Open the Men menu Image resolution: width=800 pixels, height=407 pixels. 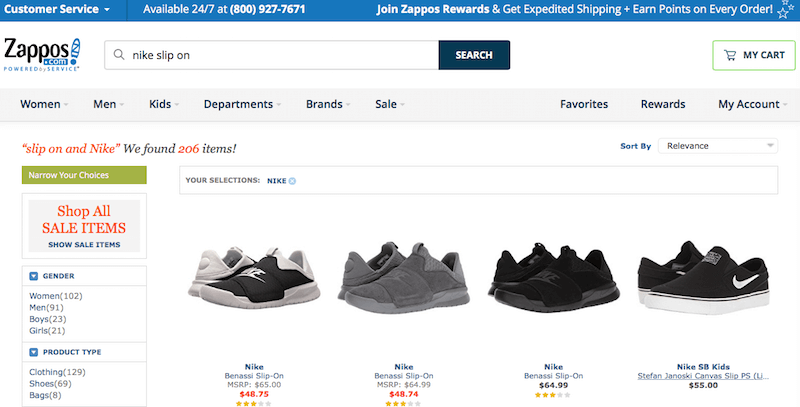point(108,104)
